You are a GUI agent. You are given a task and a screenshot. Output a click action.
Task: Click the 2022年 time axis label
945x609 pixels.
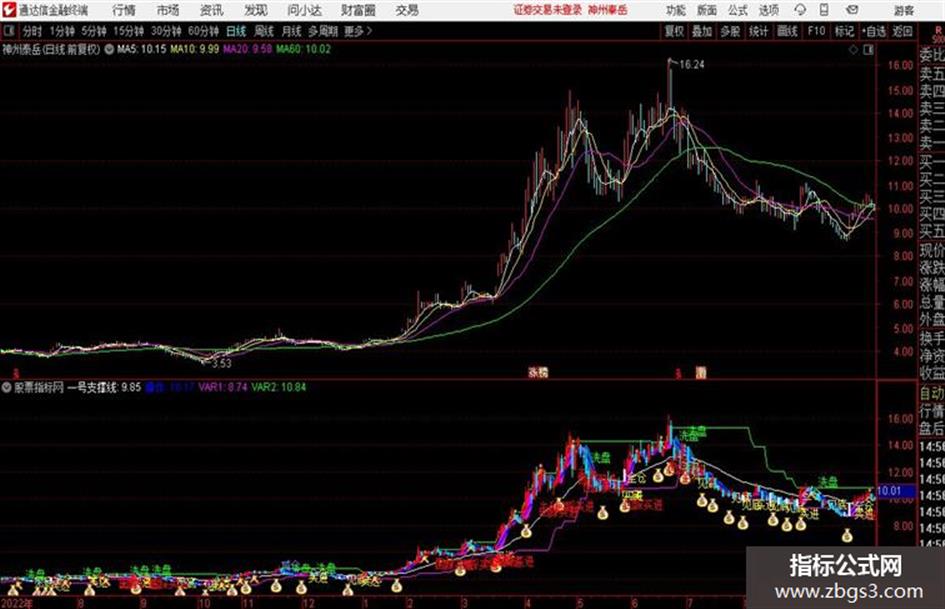point(16,603)
